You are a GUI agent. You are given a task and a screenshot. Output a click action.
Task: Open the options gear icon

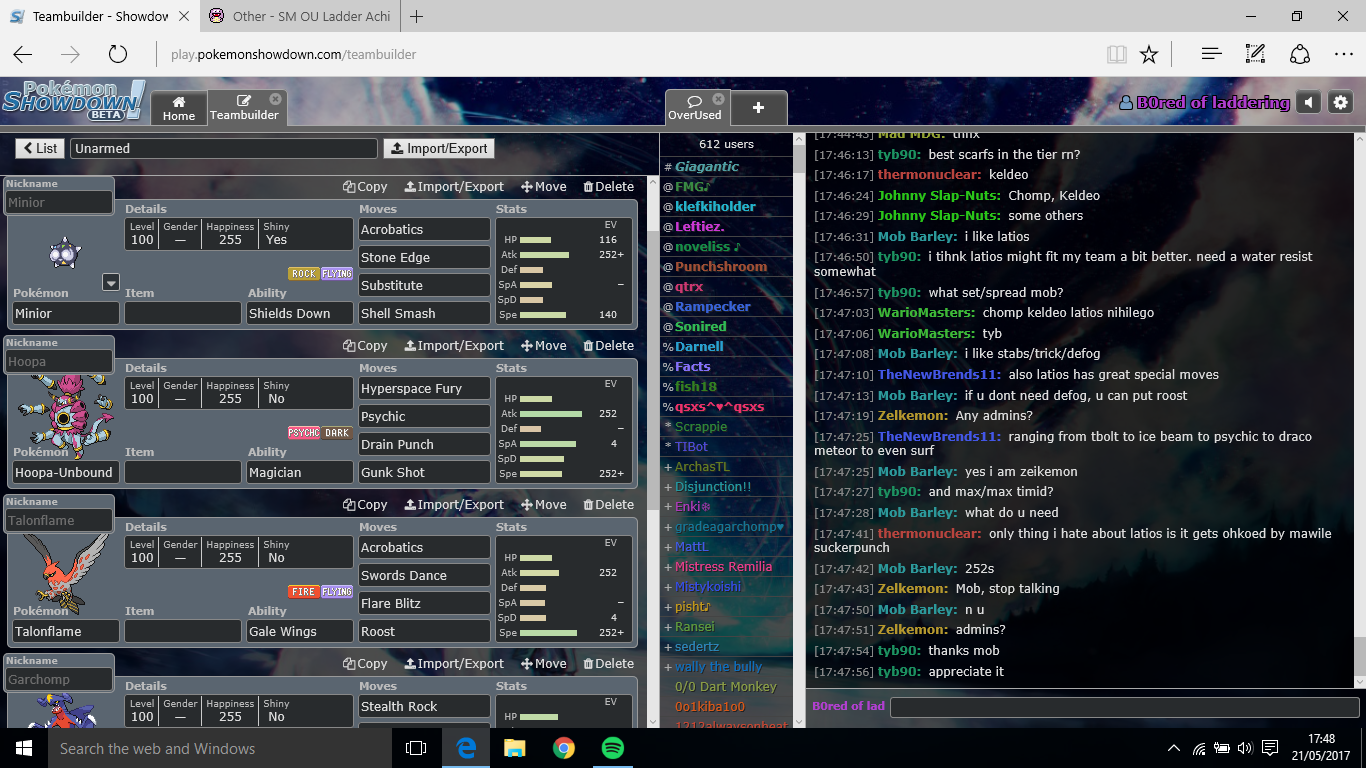coord(1341,102)
